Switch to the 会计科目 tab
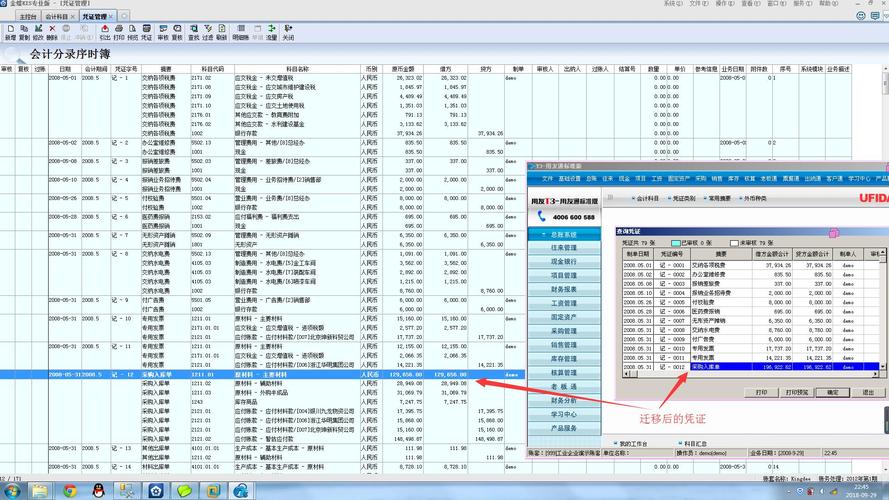This screenshot has width=889, height=500. pos(56,17)
